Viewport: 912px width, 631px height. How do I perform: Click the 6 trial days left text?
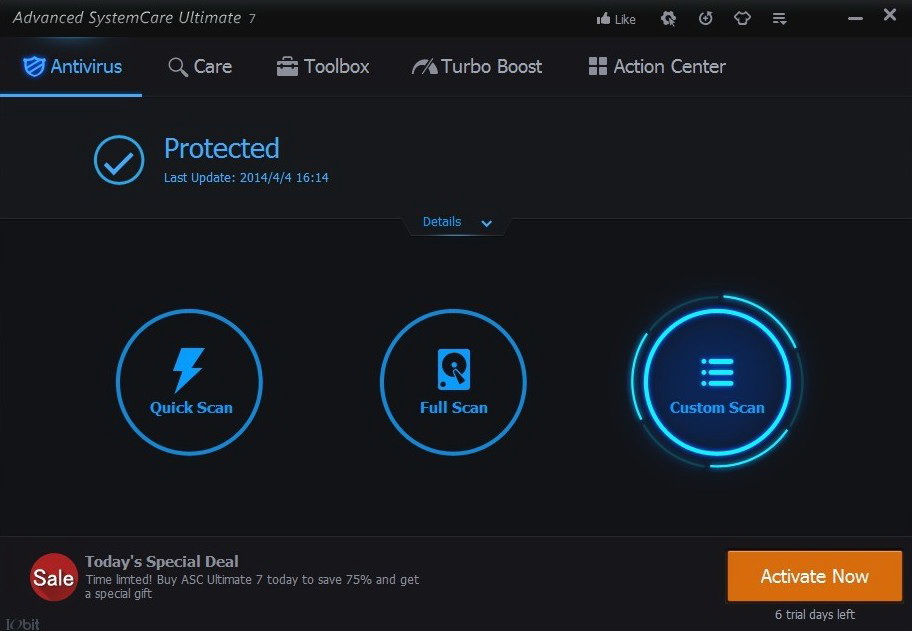coord(815,614)
